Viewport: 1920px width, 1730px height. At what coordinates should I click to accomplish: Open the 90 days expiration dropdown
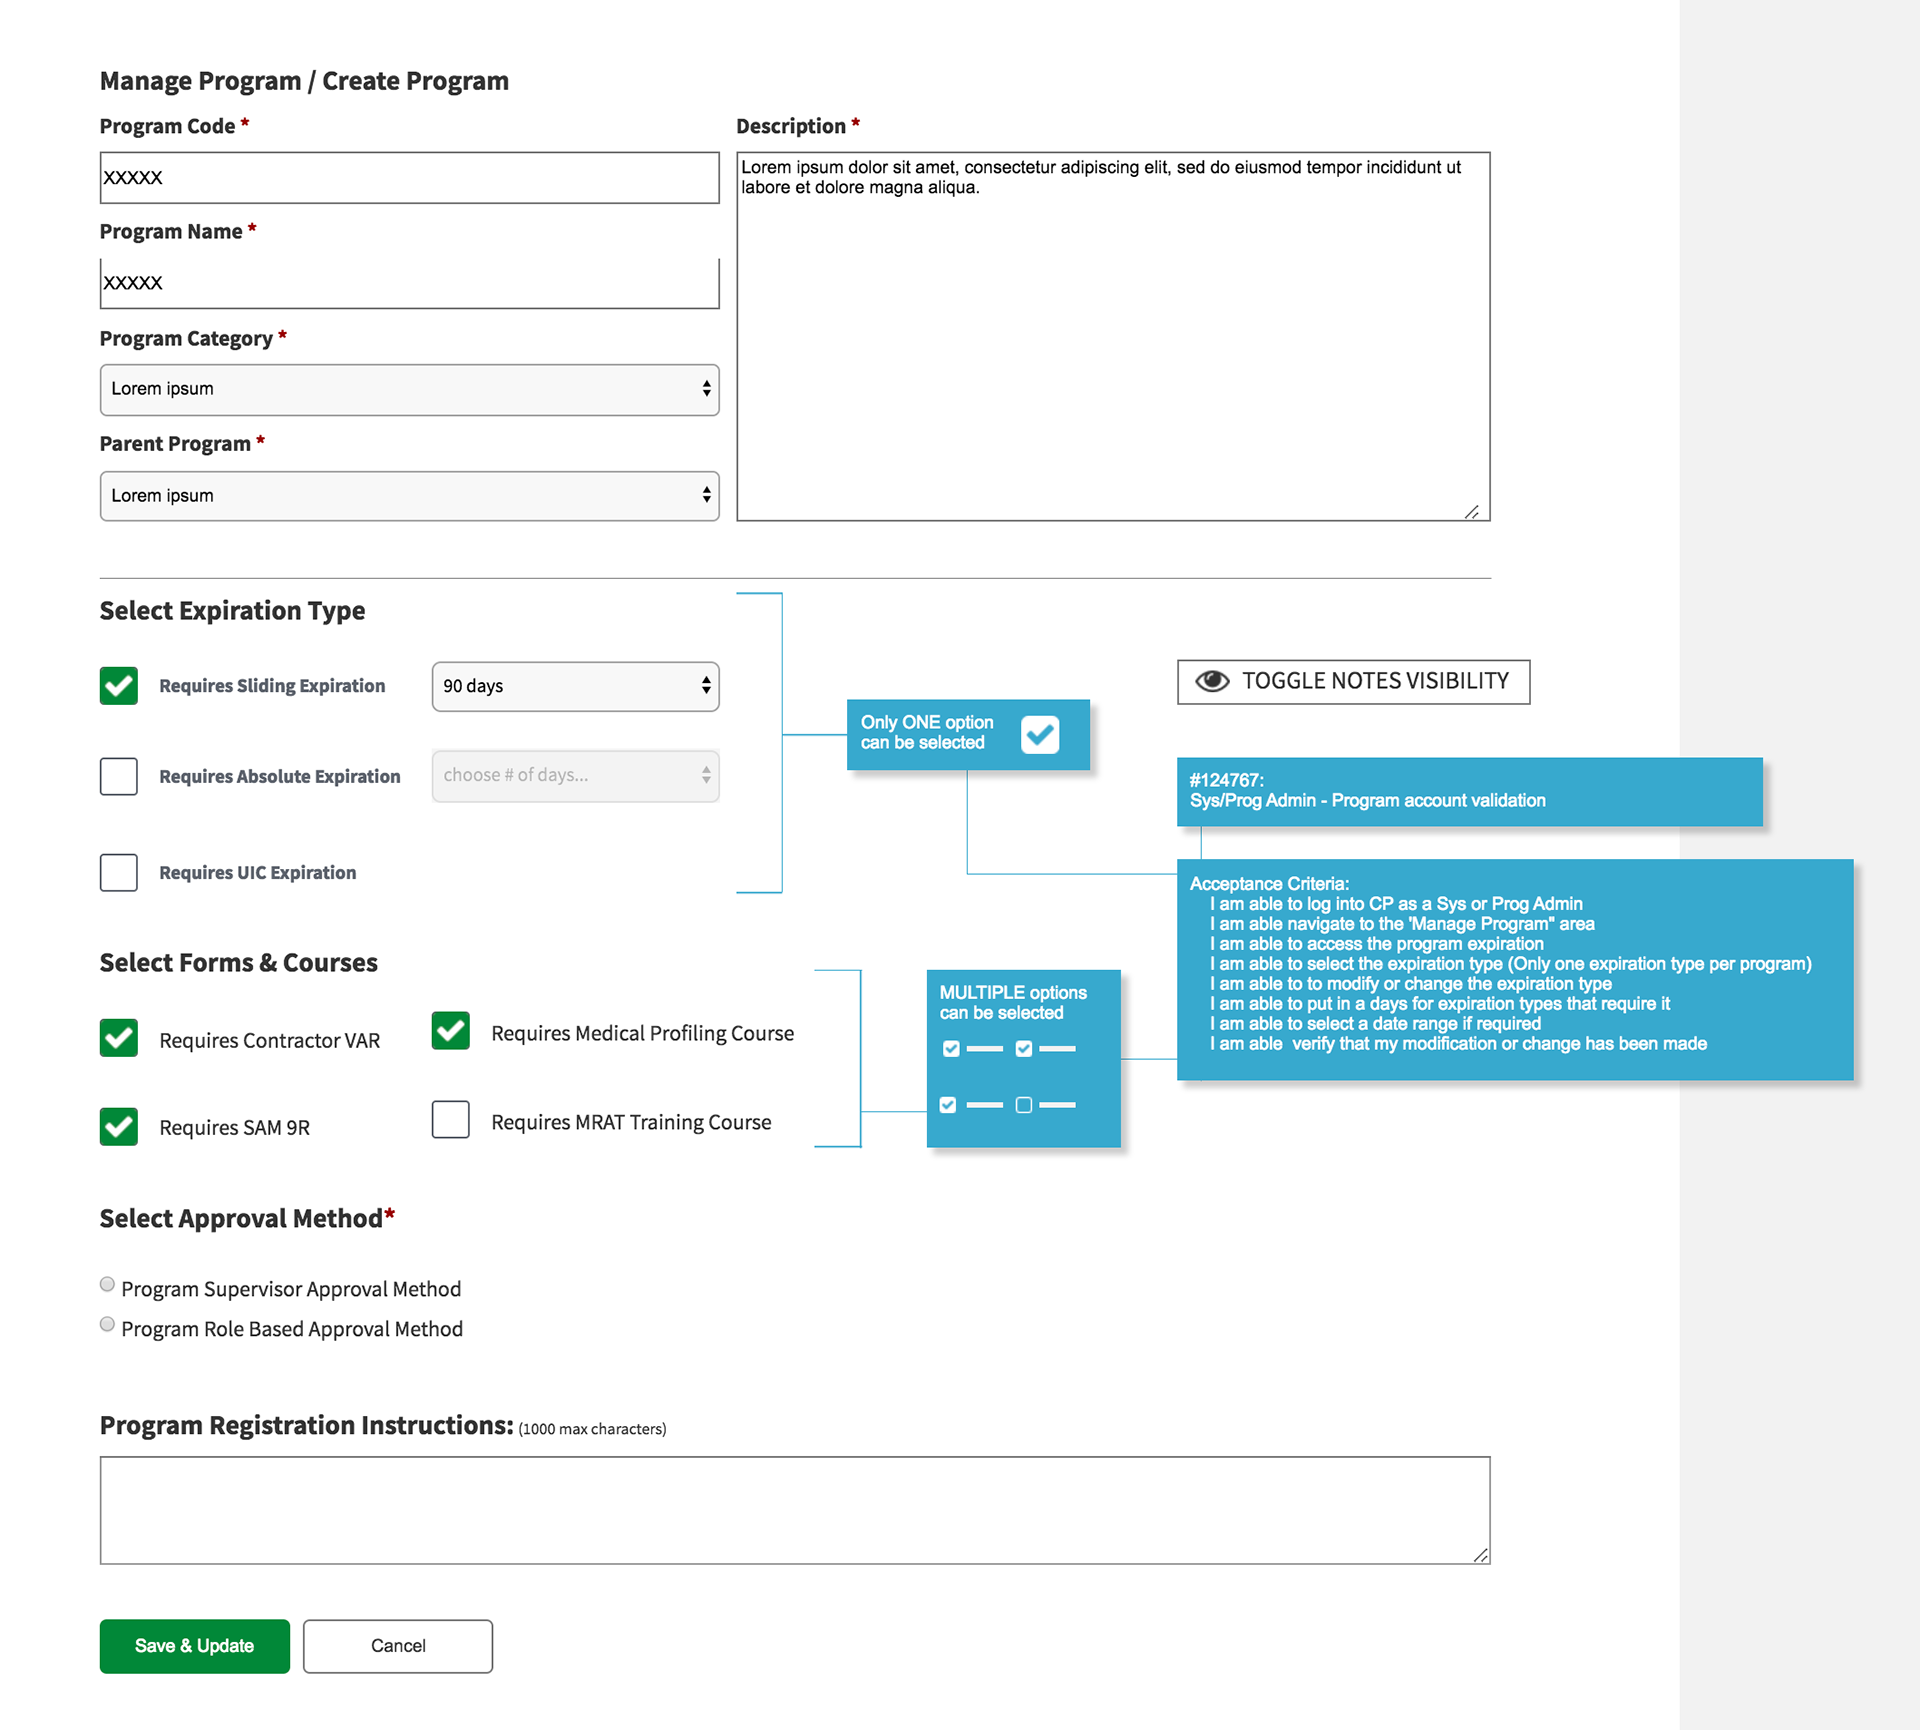click(x=576, y=686)
